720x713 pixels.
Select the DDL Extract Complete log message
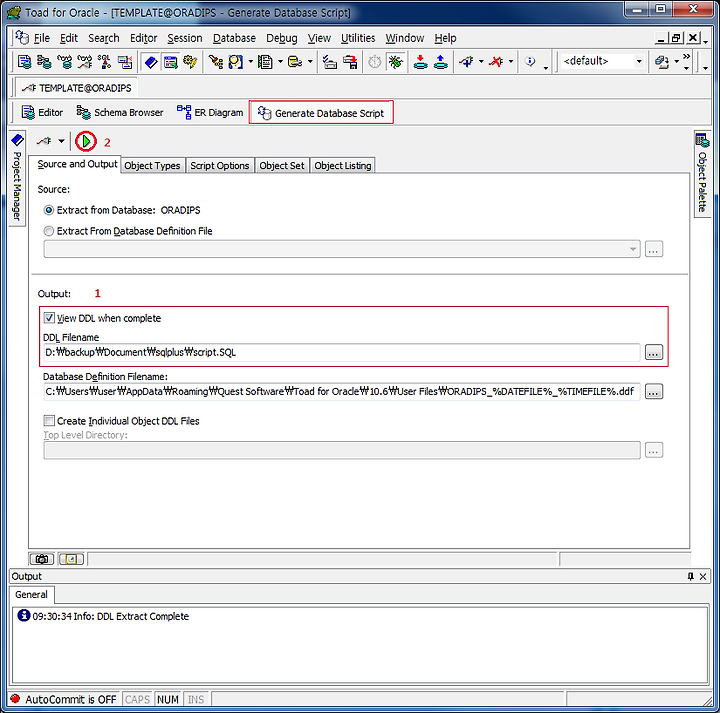[x=110, y=616]
